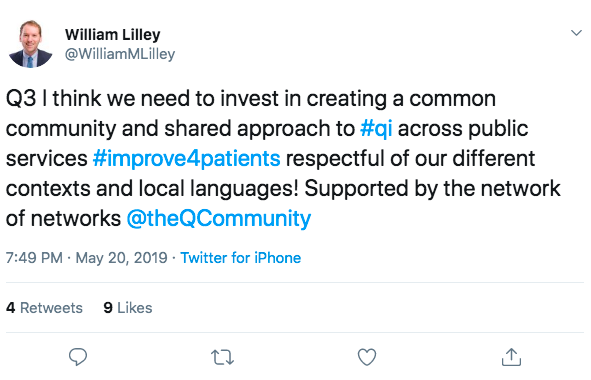Image resolution: width=591 pixels, height=380 pixels.
Task: Open the @theQCommunity mention
Action: (219, 218)
